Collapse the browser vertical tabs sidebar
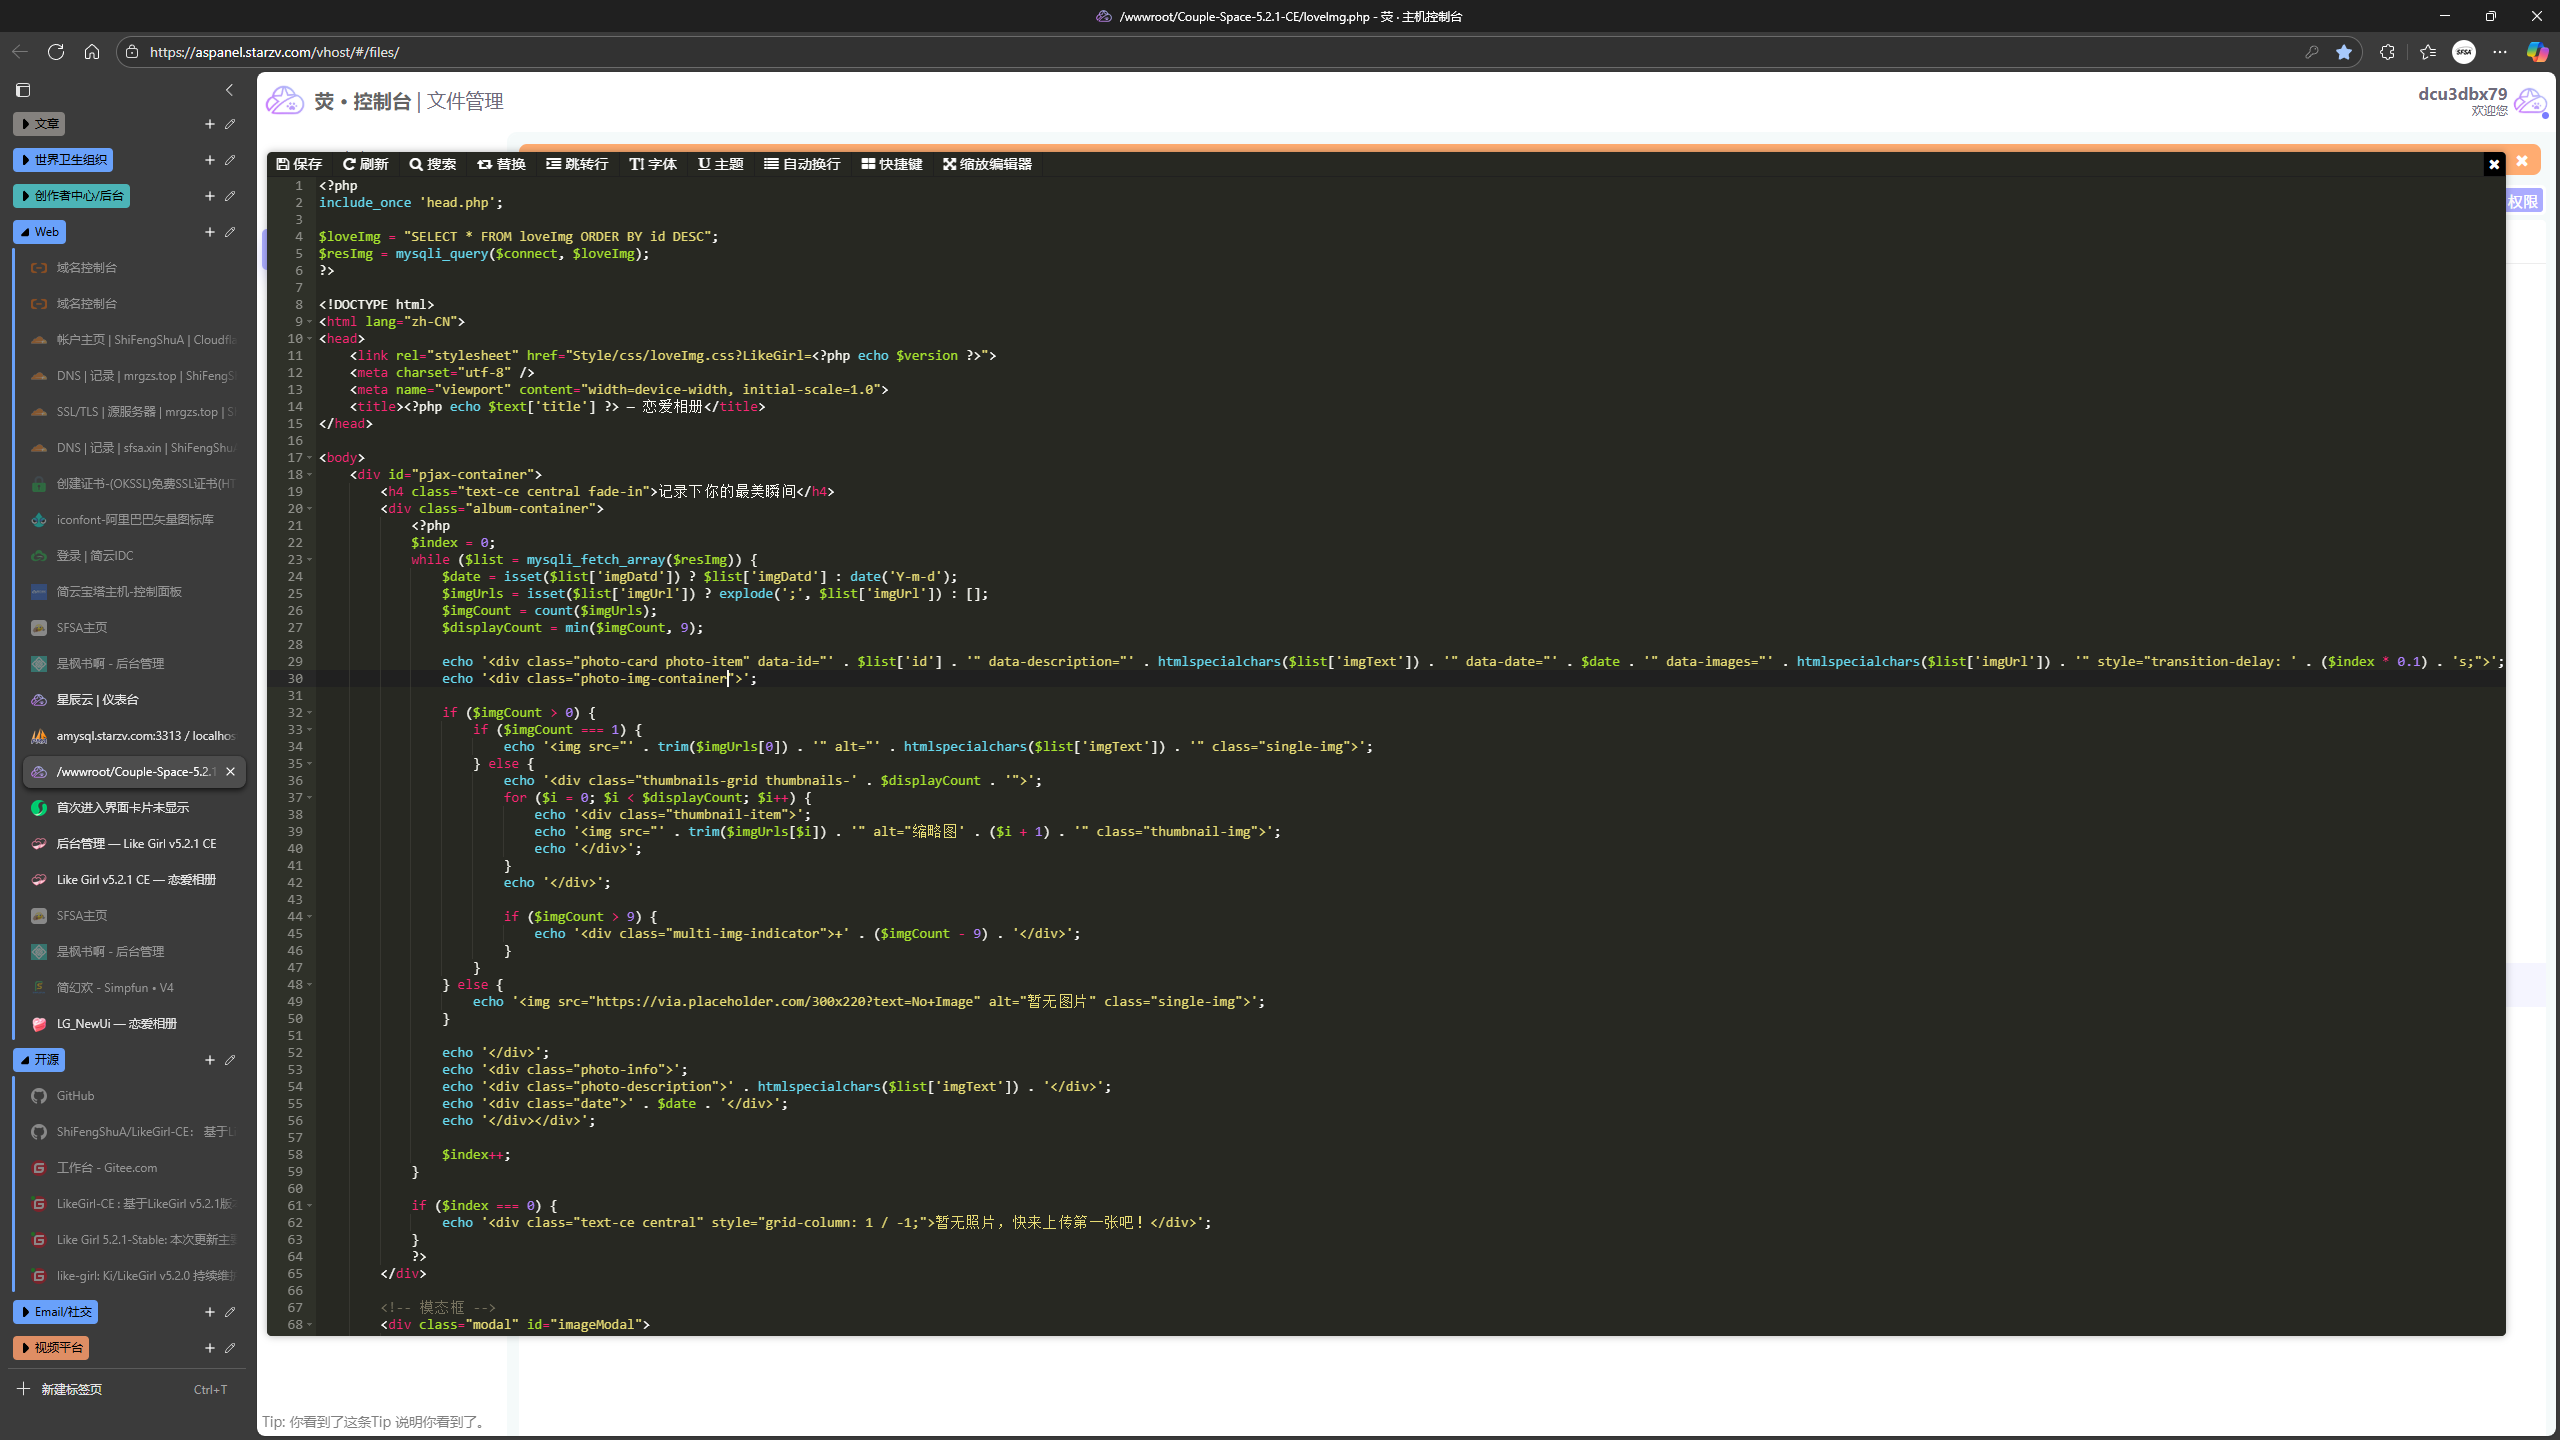The width and height of the screenshot is (2560, 1440). coord(229,90)
